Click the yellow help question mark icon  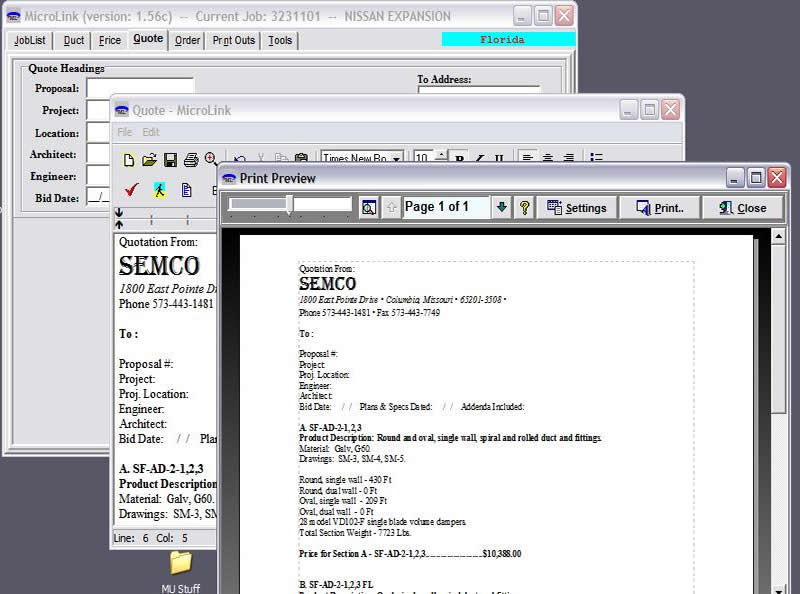524,207
